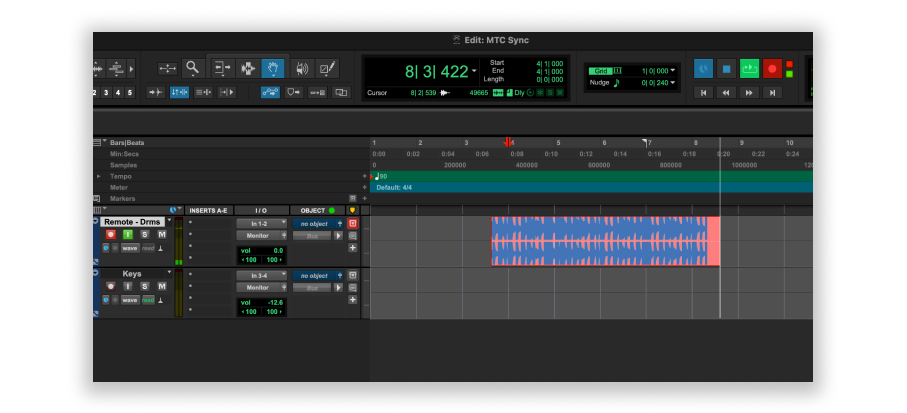Select the Zoomer (magnifier) tool

193,68
